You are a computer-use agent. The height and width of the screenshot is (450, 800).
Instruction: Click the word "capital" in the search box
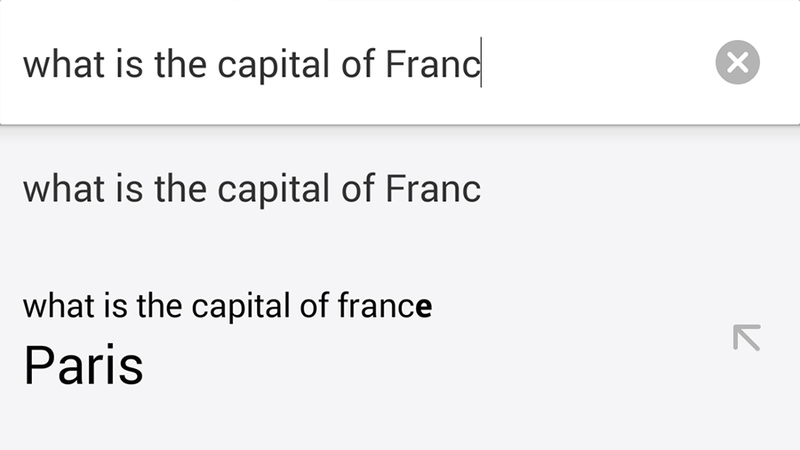(274, 65)
